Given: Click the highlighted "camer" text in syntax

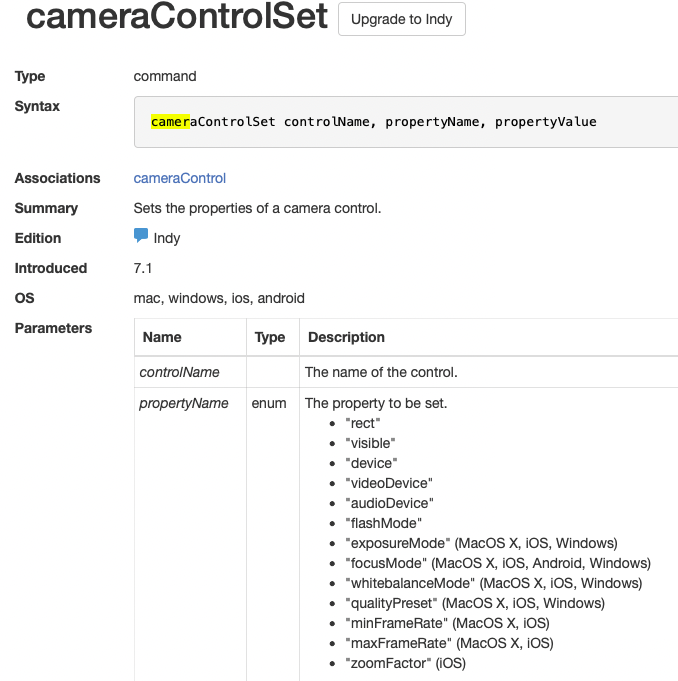Looking at the screenshot, I should pos(170,122).
